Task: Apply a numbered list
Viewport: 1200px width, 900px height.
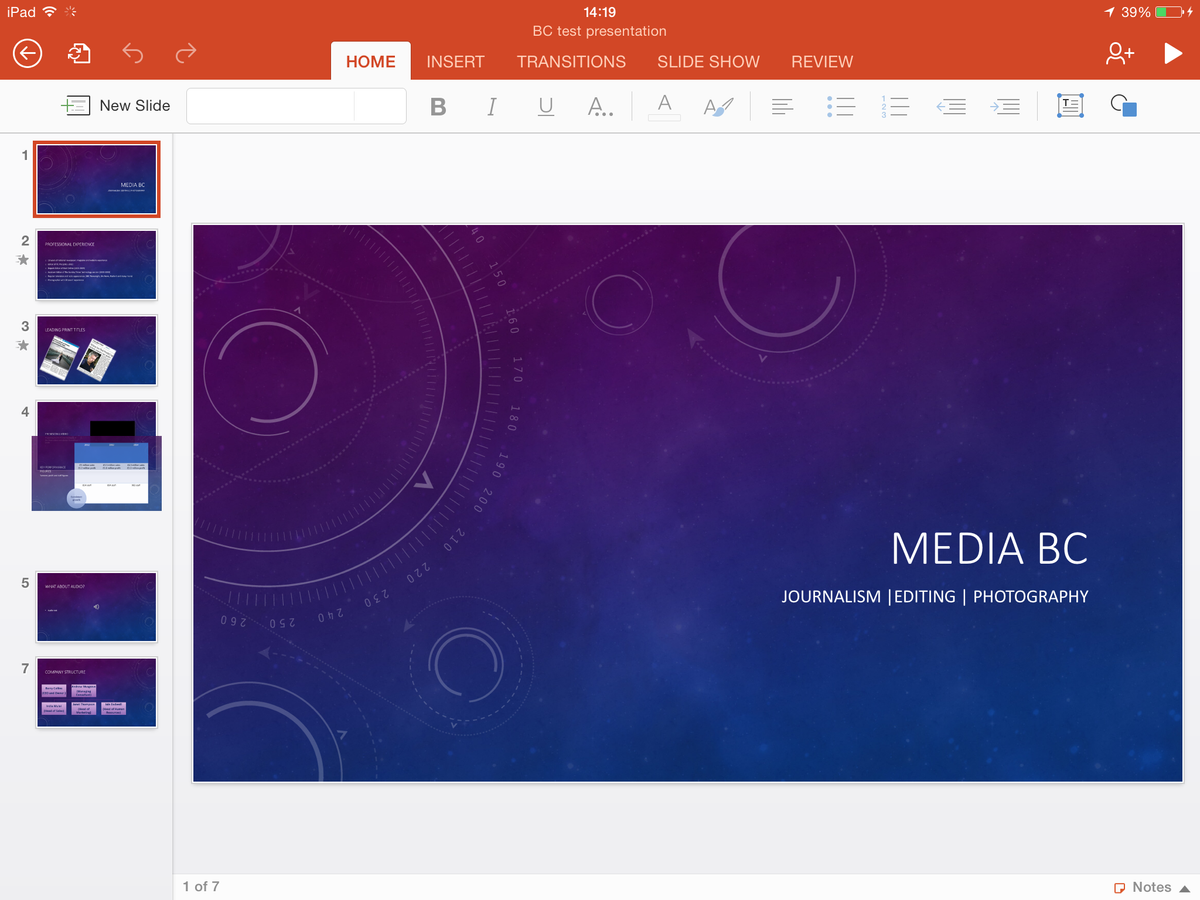Action: (x=895, y=105)
